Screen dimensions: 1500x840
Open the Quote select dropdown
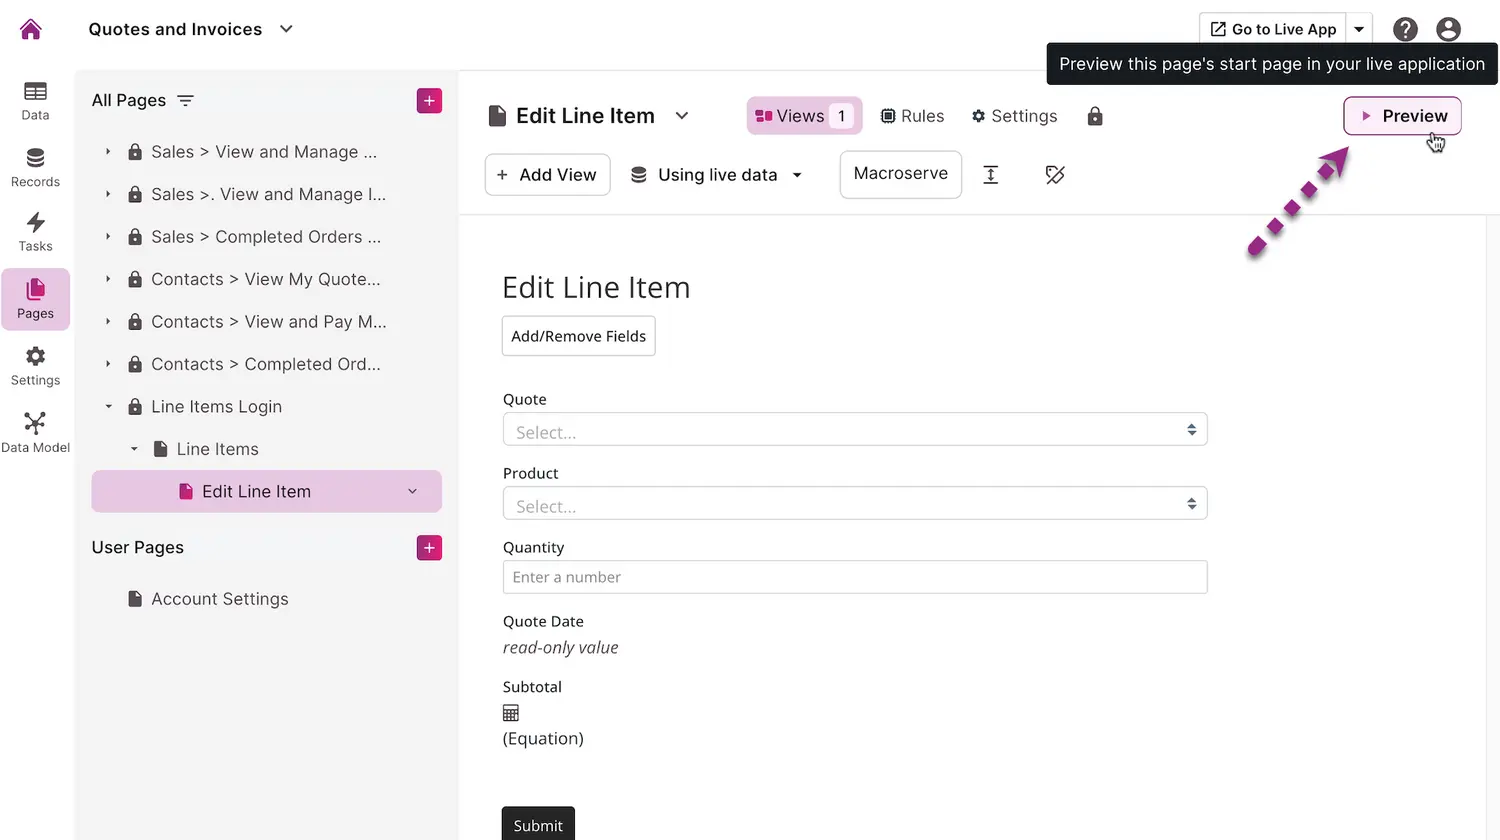click(x=854, y=430)
